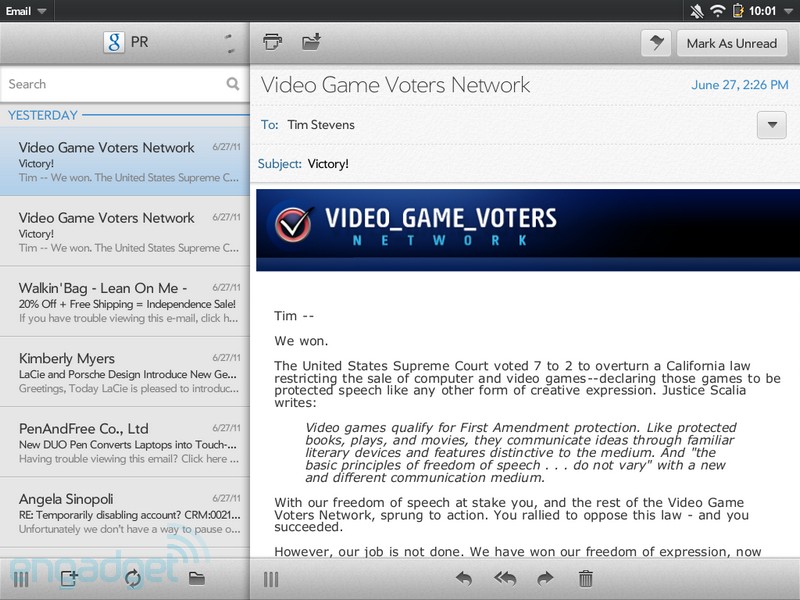The width and height of the screenshot is (800, 600).
Task: Click the 10:01 clock
Action: point(762,11)
